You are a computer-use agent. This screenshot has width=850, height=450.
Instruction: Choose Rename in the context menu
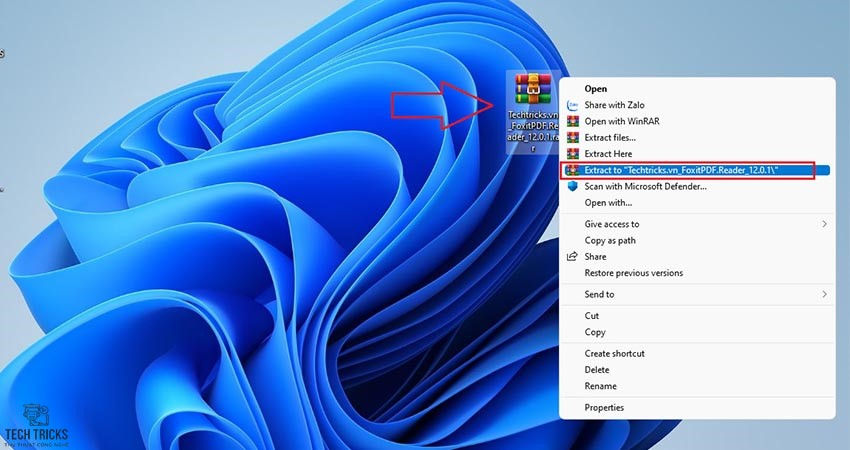[697, 386]
